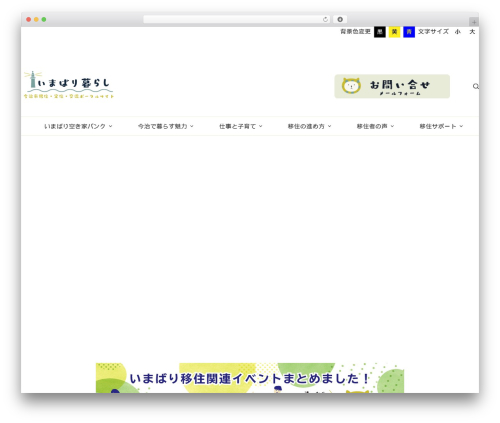This screenshot has width=500, height=423.
Task: Click the browser address bar
Action: coord(237,19)
